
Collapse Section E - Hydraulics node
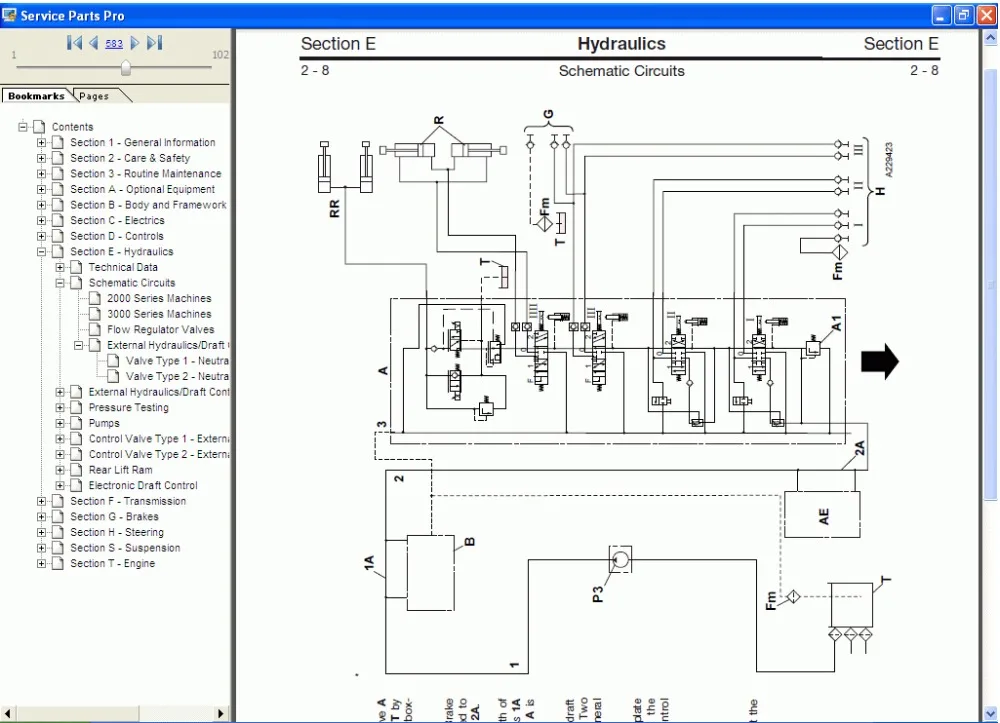click(41, 252)
